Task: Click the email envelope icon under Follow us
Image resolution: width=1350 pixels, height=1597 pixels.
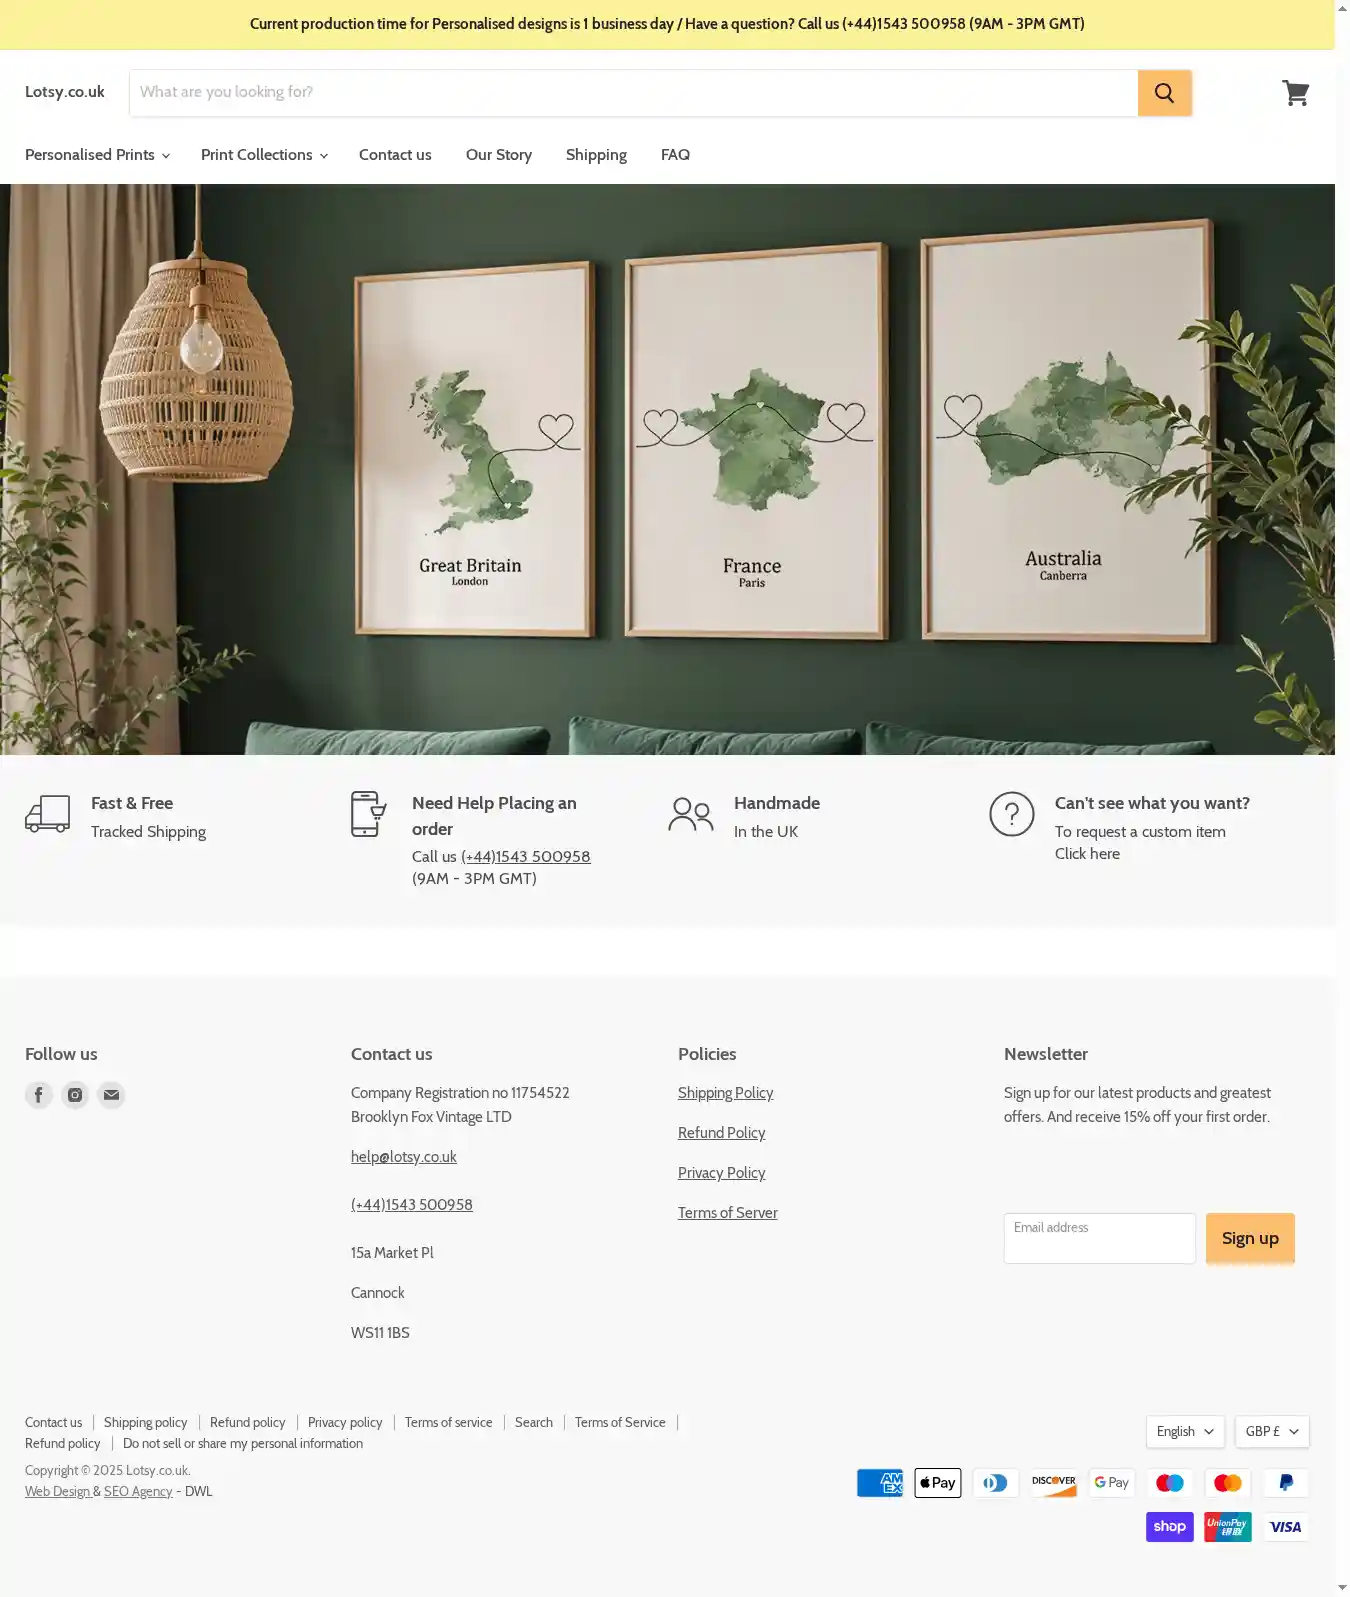Action: (x=111, y=1095)
